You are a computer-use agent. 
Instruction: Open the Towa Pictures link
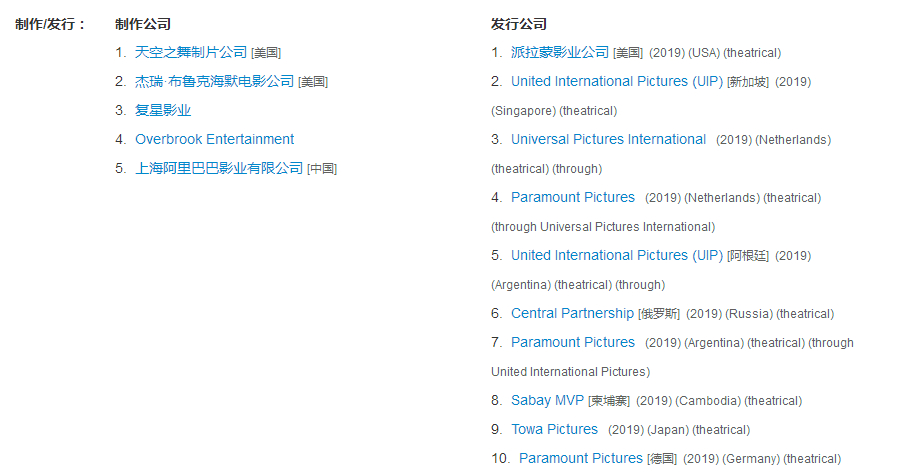554,429
